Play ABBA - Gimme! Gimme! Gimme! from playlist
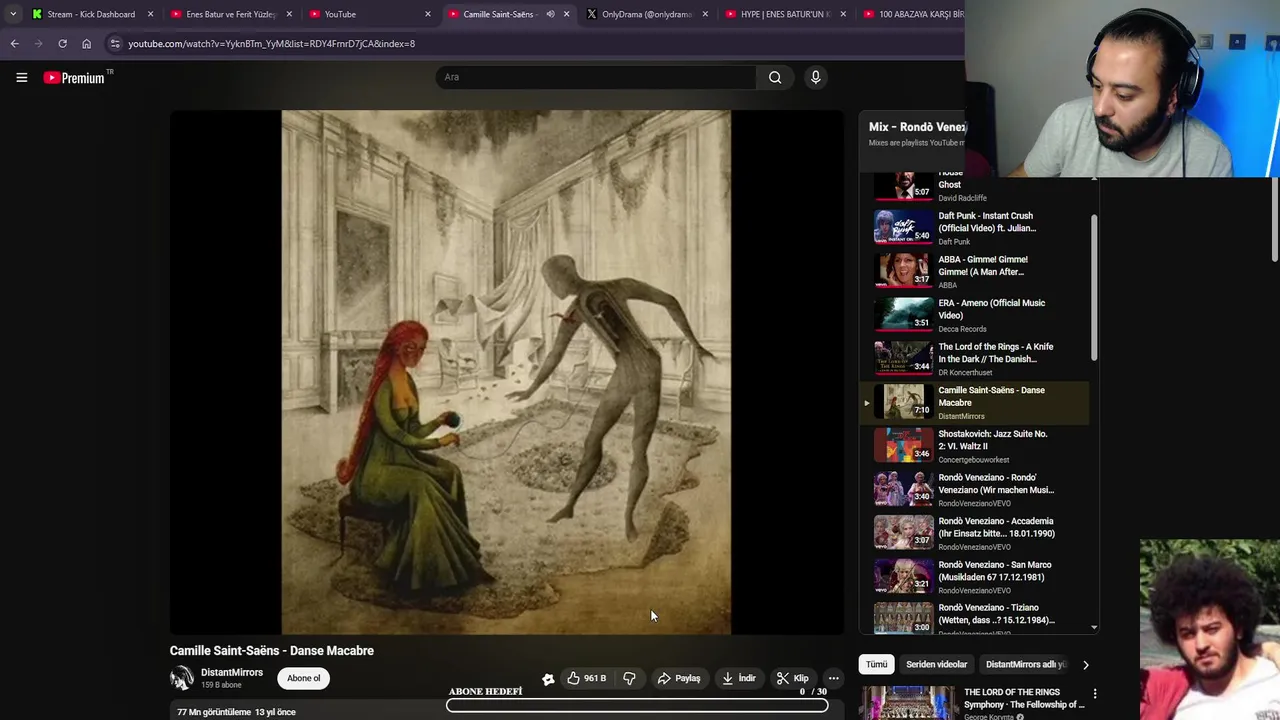 [975, 271]
